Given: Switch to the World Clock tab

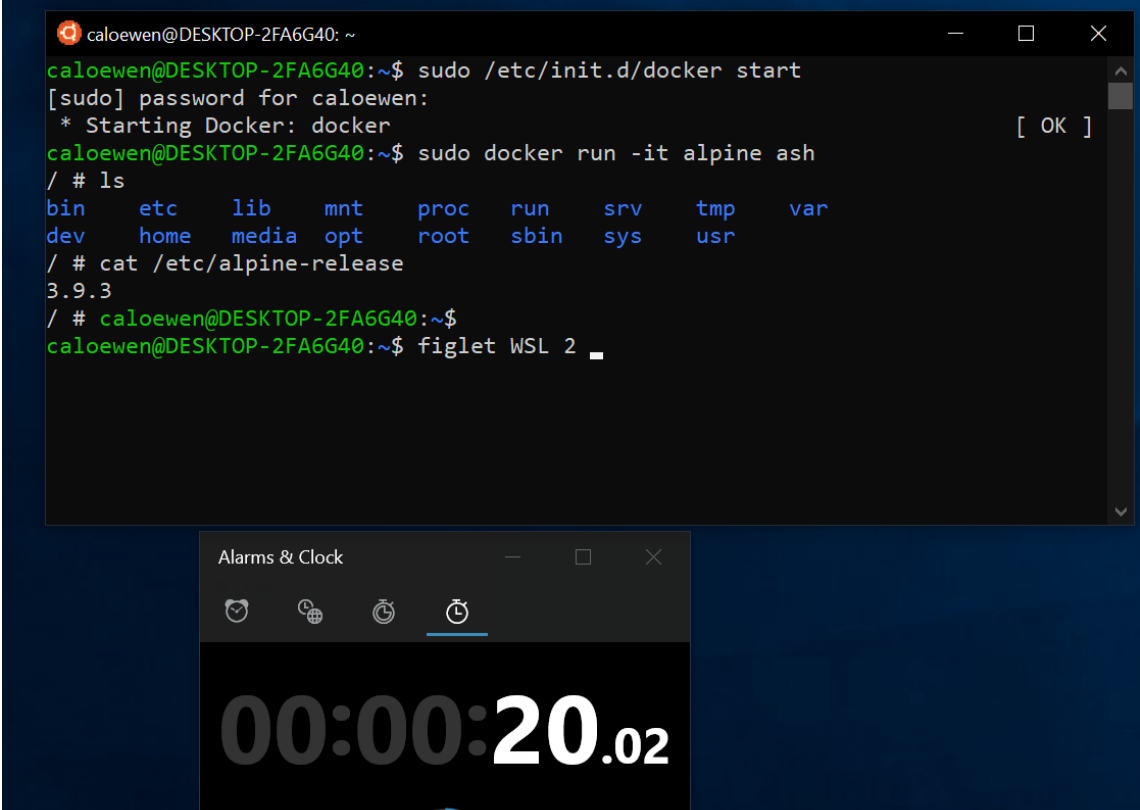Looking at the screenshot, I should (310, 611).
